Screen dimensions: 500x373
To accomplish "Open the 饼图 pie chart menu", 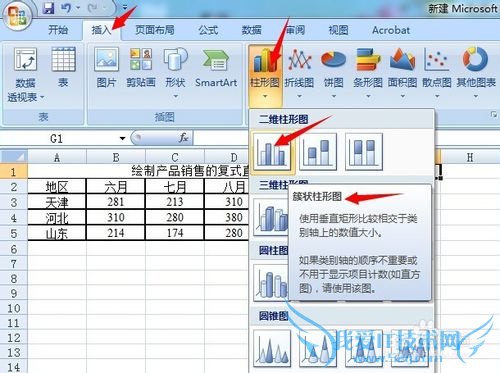I will click(334, 73).
